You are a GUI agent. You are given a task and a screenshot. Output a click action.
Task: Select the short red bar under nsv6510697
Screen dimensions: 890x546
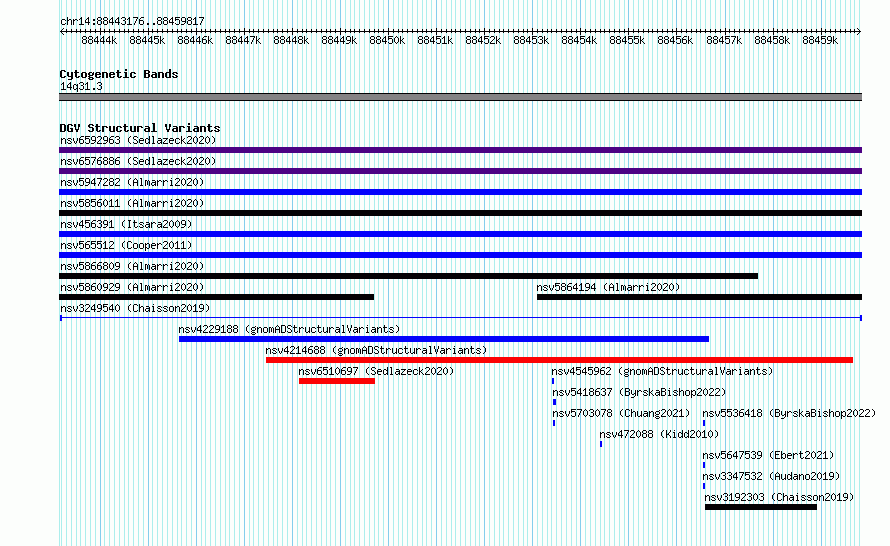tap(337, 381)
